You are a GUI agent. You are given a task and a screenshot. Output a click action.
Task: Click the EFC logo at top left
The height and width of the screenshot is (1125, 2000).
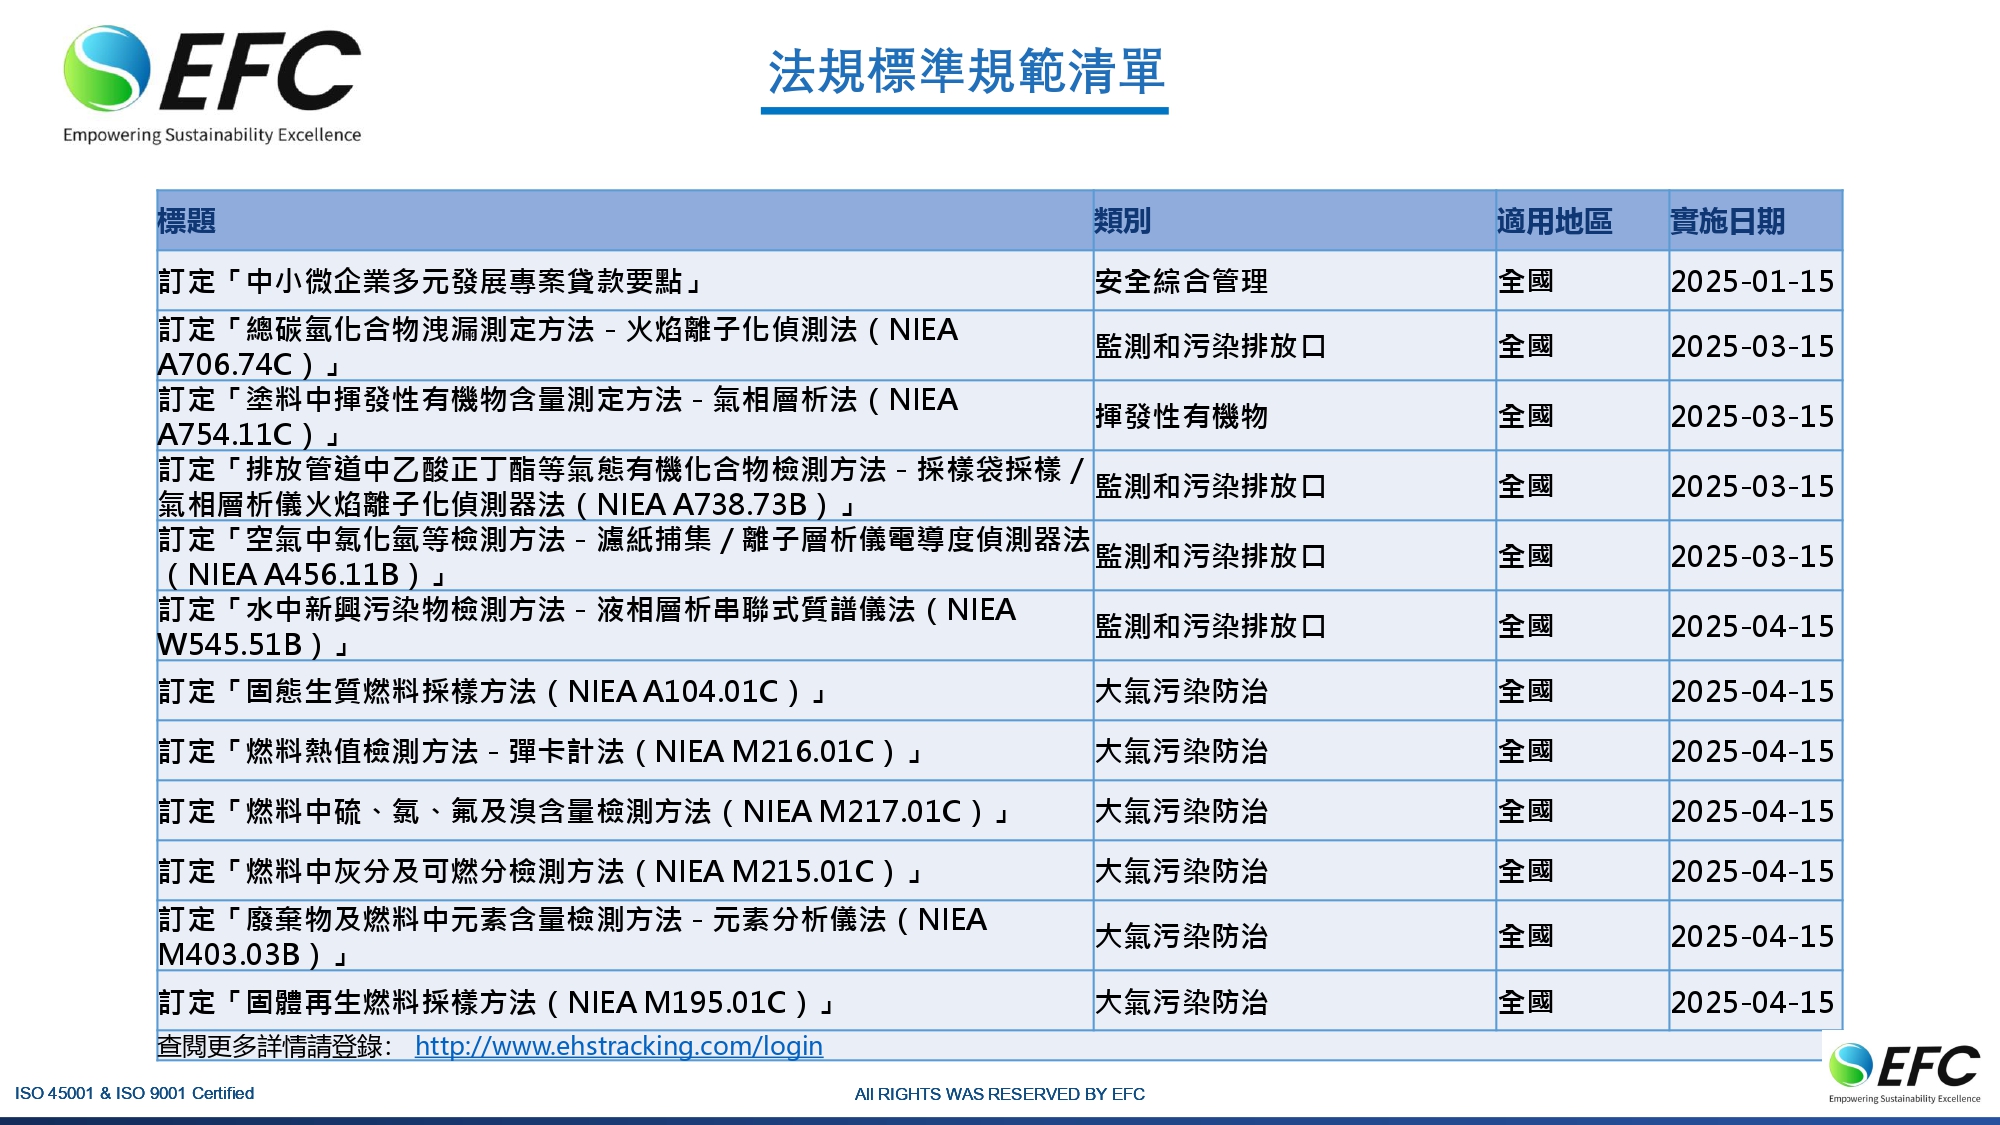pos(212,85)
